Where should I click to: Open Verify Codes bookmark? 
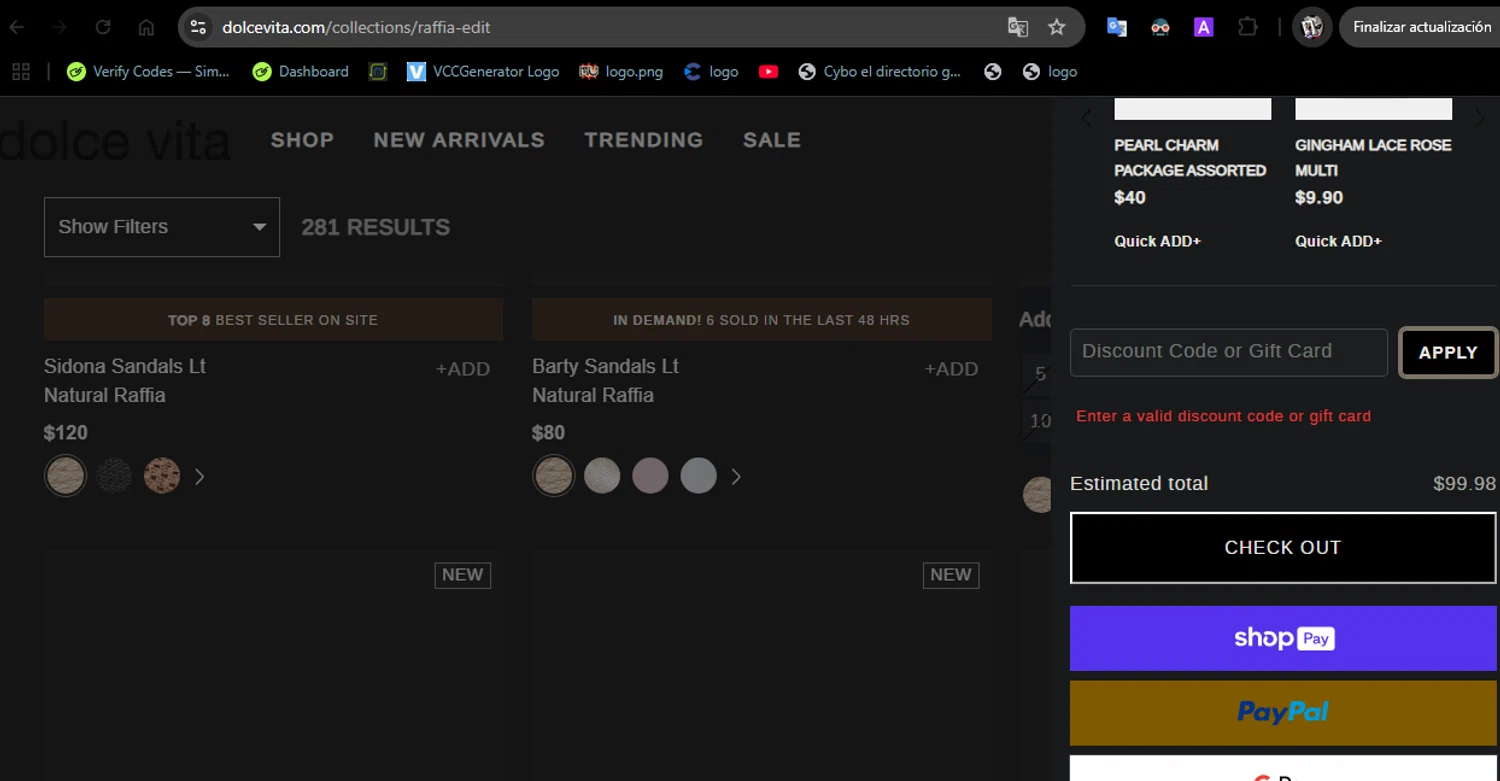coord(148,71)
